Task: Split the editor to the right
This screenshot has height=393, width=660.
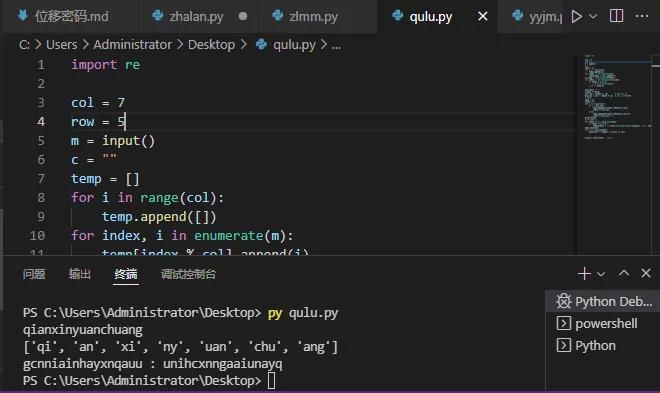Action: pyautogui.click(x=616, y=16)
